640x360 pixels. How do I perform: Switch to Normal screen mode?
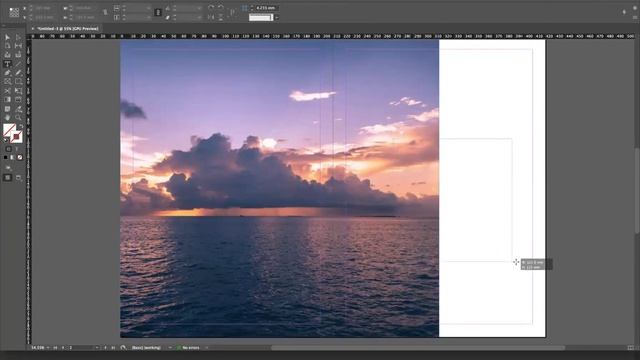[x=7, y=178]
